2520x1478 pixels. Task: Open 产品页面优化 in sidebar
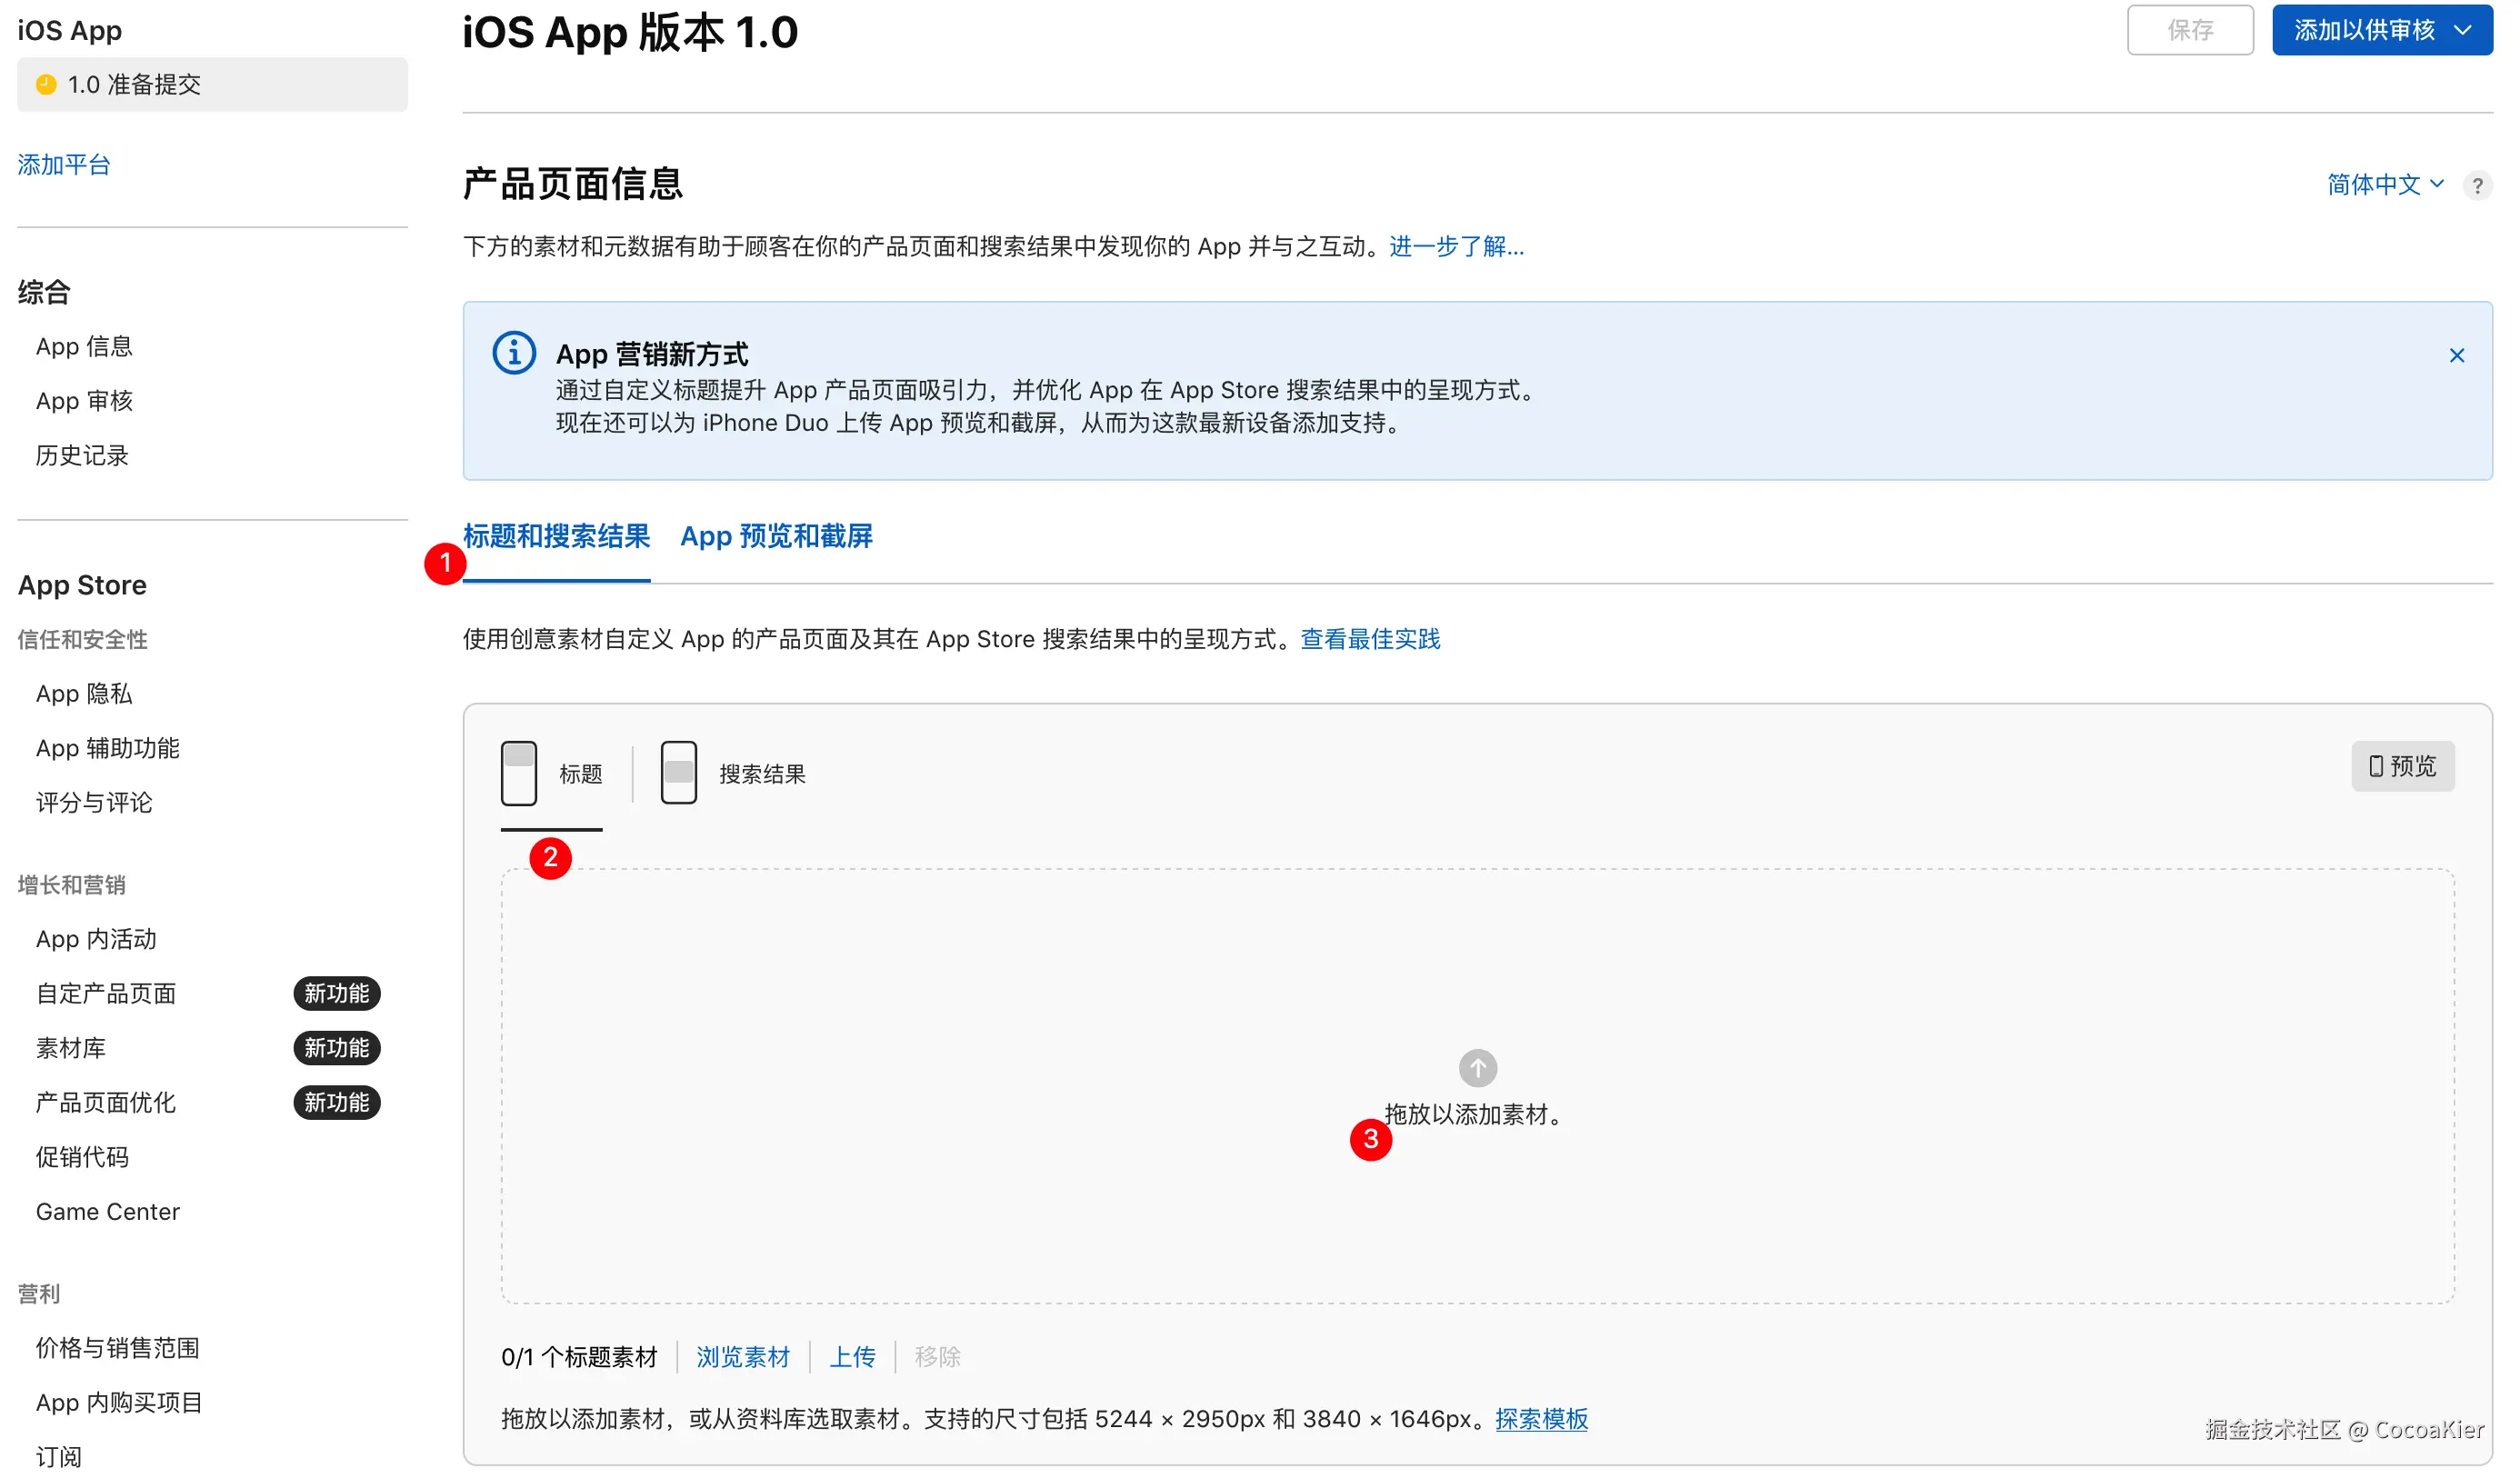click(x=106, y=1103)
